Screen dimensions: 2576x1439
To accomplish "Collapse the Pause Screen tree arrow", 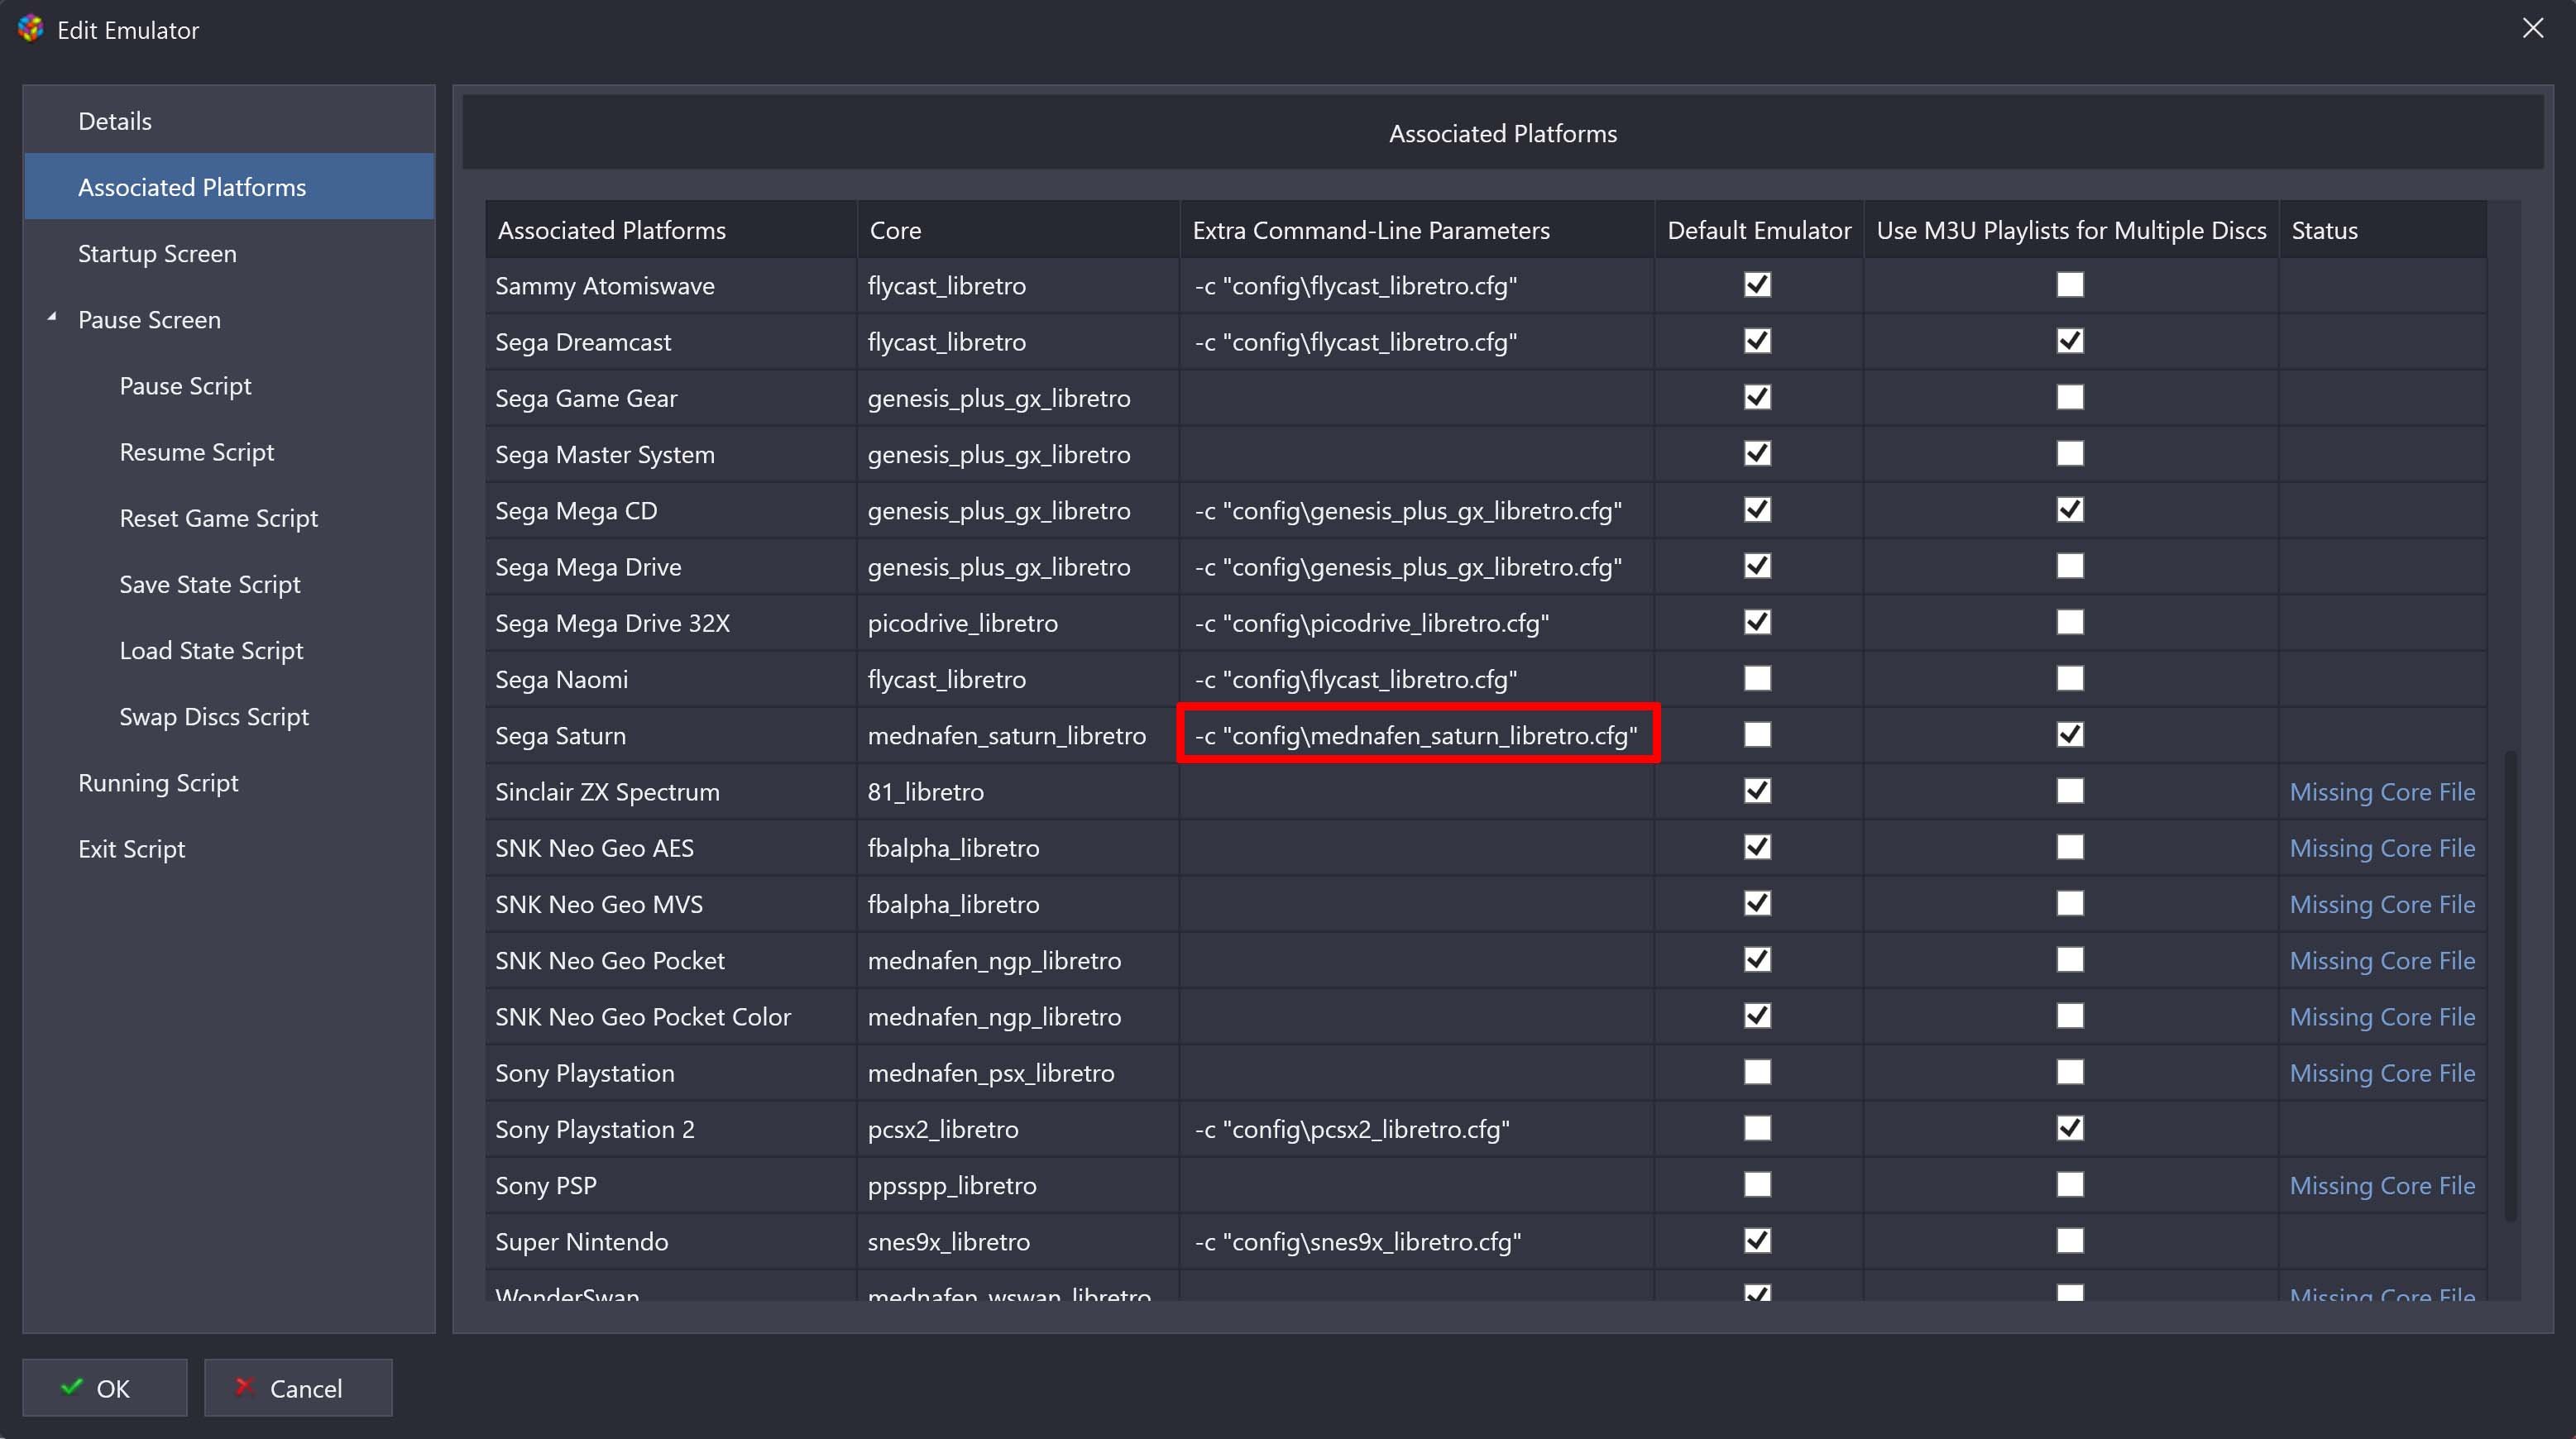I will coord(52,317).
